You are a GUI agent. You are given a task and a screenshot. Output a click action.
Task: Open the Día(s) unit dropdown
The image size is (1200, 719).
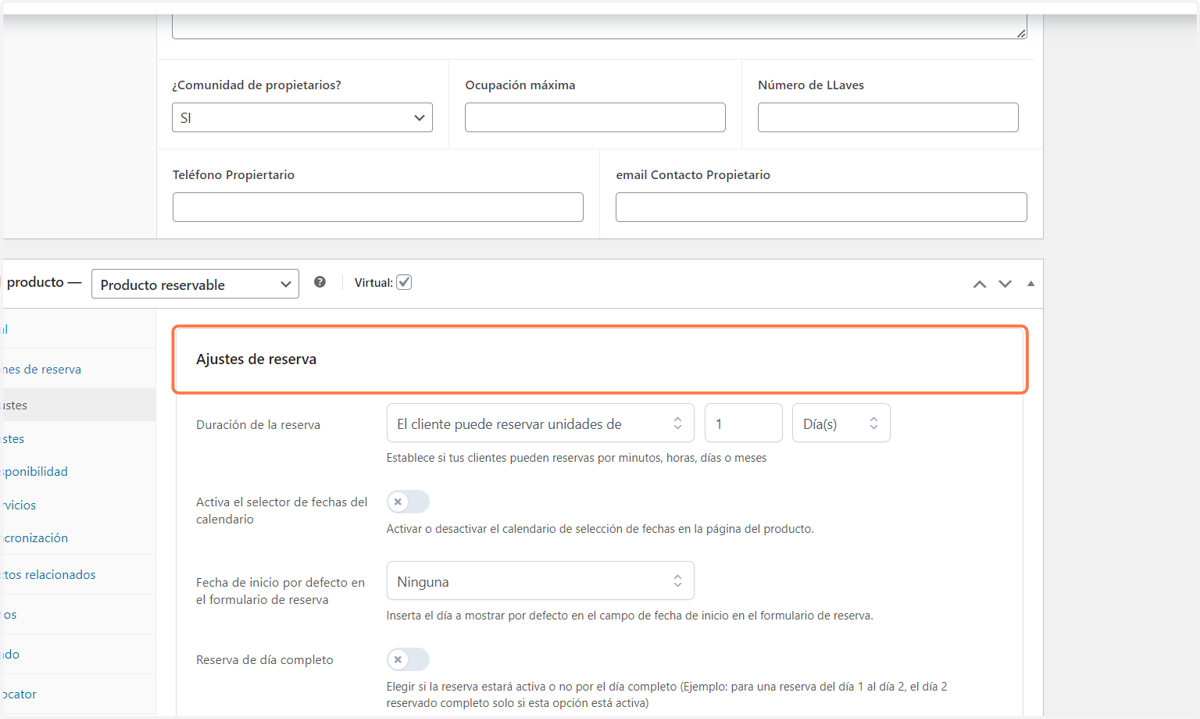(841, 423)
